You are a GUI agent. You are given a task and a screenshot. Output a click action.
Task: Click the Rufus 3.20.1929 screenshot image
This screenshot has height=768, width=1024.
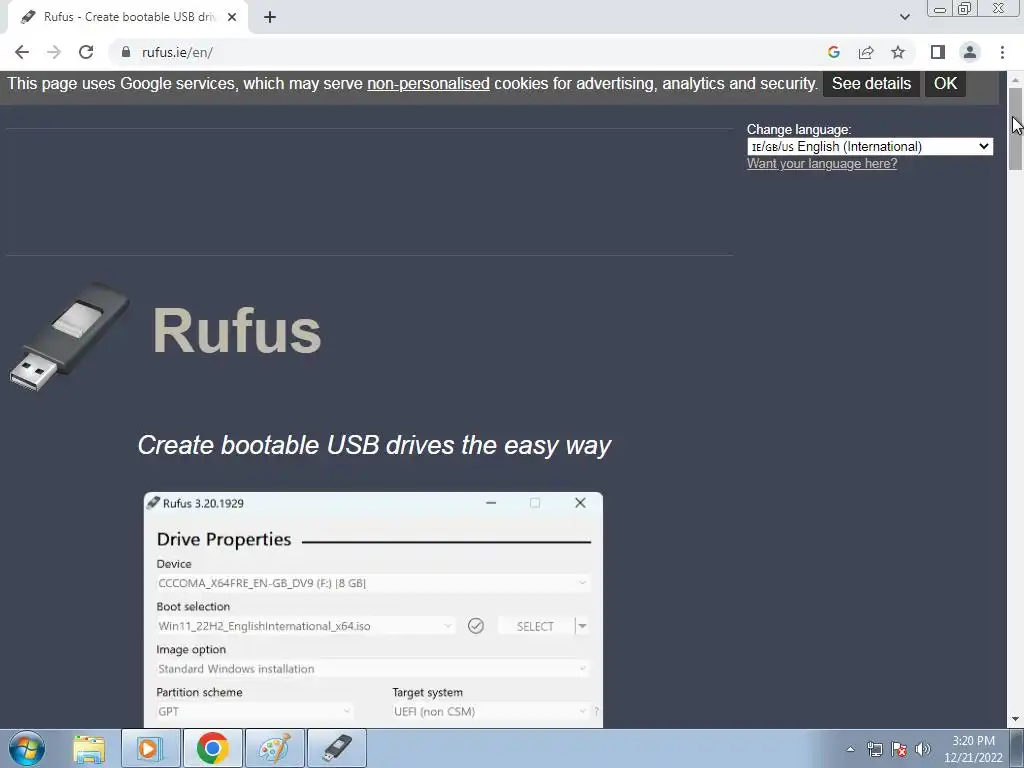tap(374, 610)
